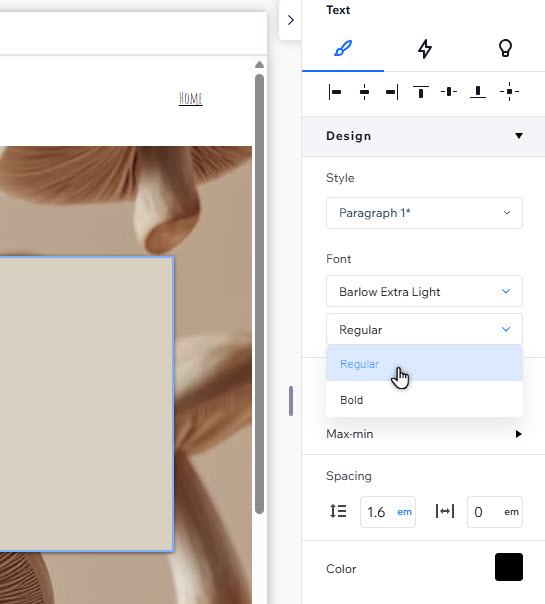Viewport: 545px width, 604px height.
Task: Align element to the top edge
Action: point(421,92)
